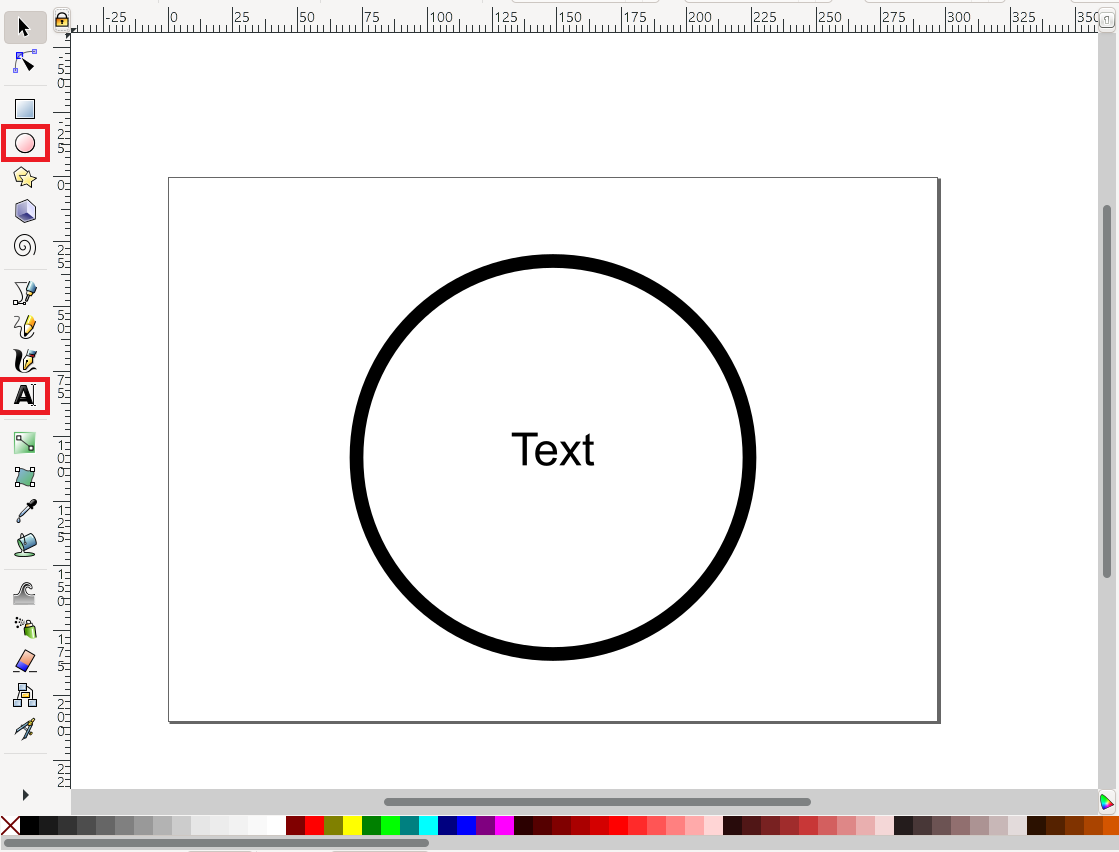This screenshot has width=1119, height=852.
Task: Select the Calligraphy pen tool
Action: coord(24,361)
